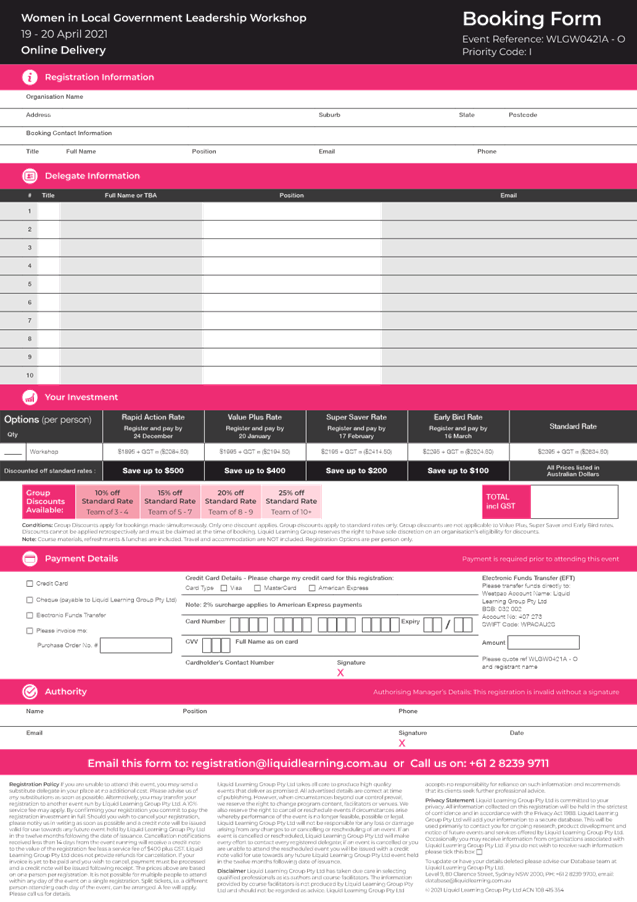Click the Cardholder's Contact Number field
Screen dimensions: 637x902
pyautogui.click(x=256, y=667)
